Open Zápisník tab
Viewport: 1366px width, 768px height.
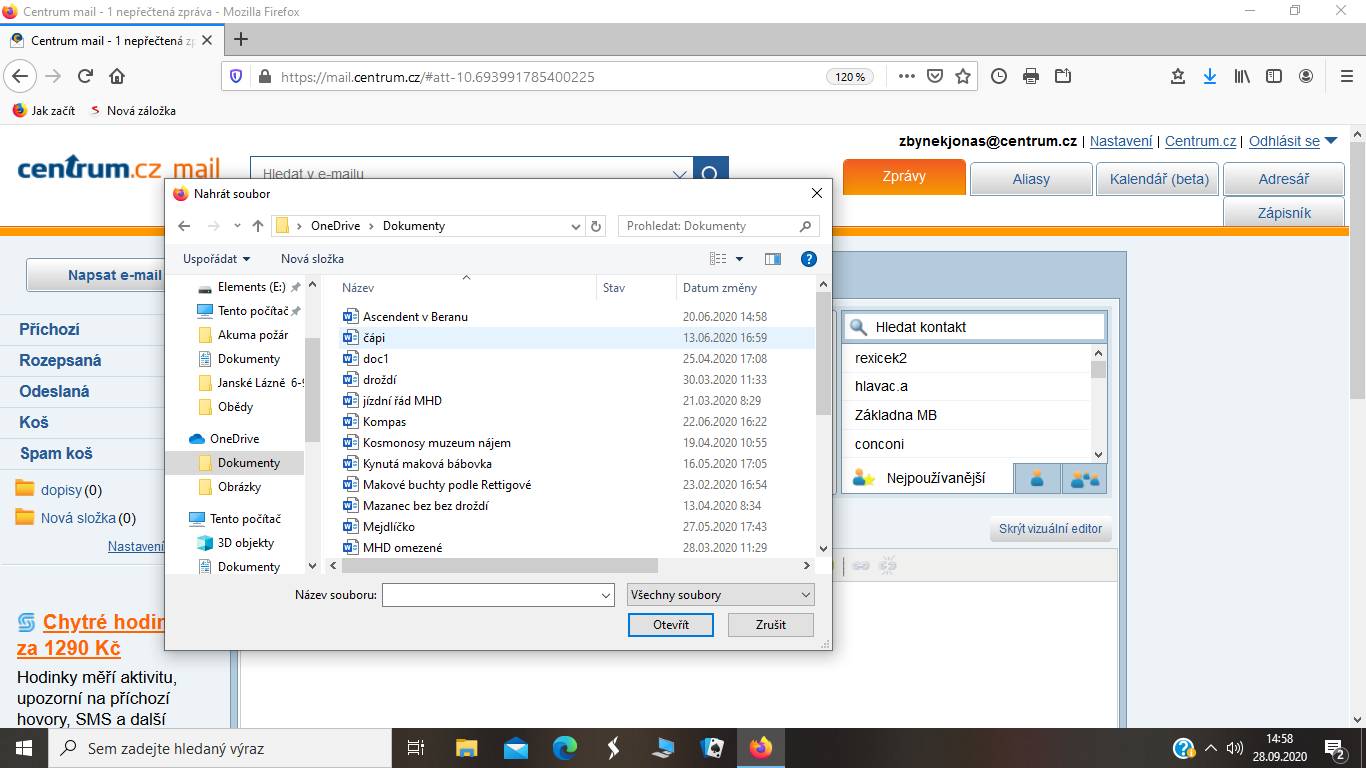(x=1284, y=212)
